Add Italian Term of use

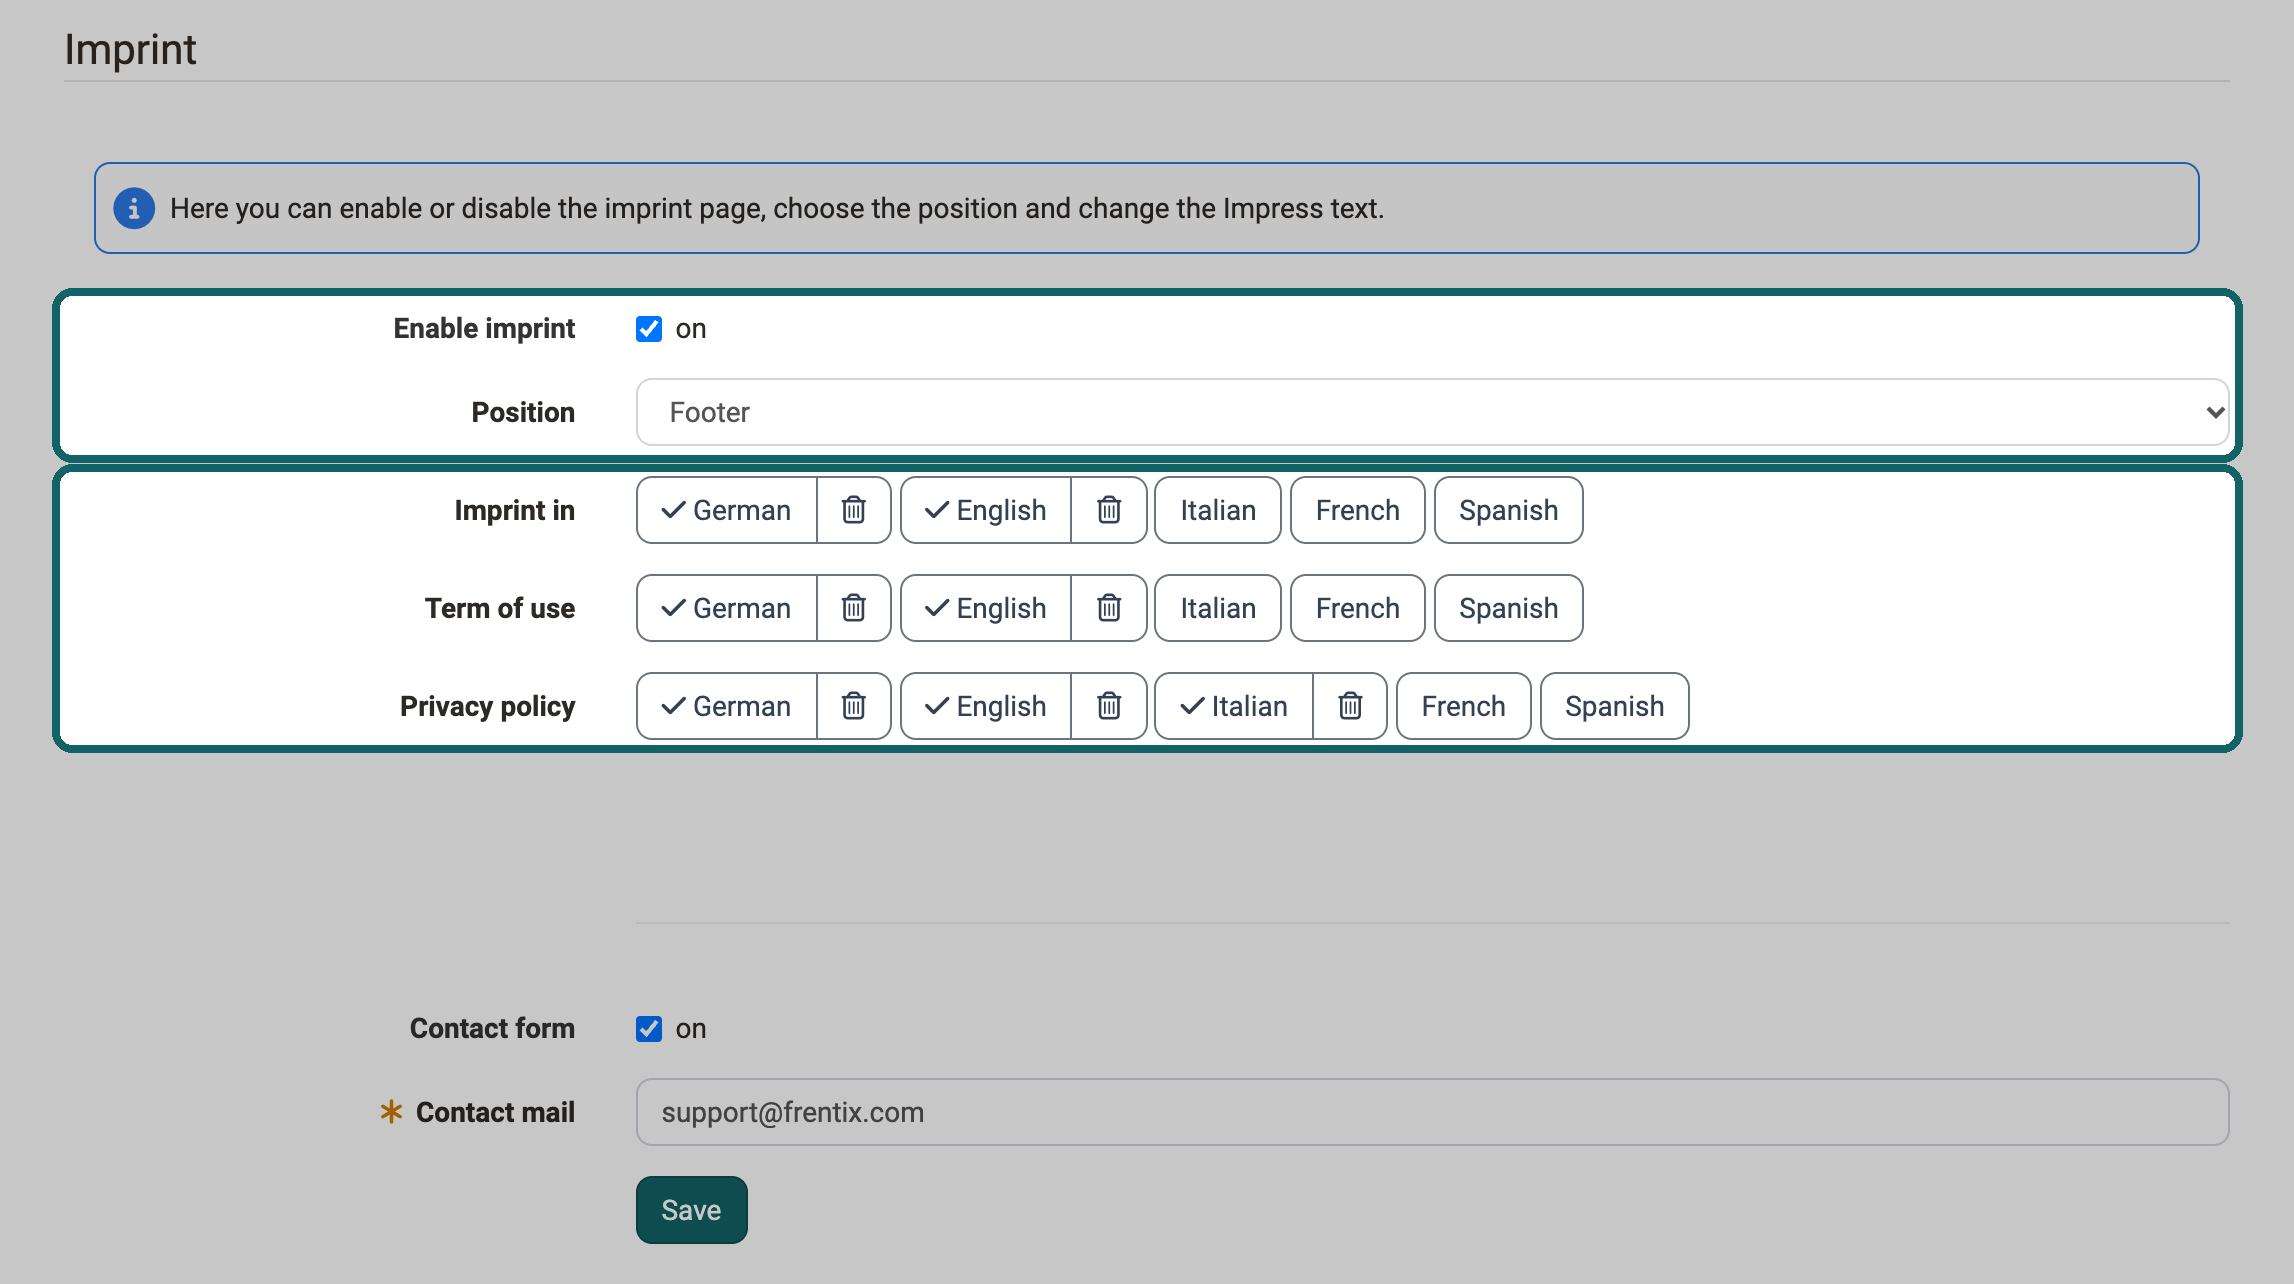click(x=1218, y=608)
